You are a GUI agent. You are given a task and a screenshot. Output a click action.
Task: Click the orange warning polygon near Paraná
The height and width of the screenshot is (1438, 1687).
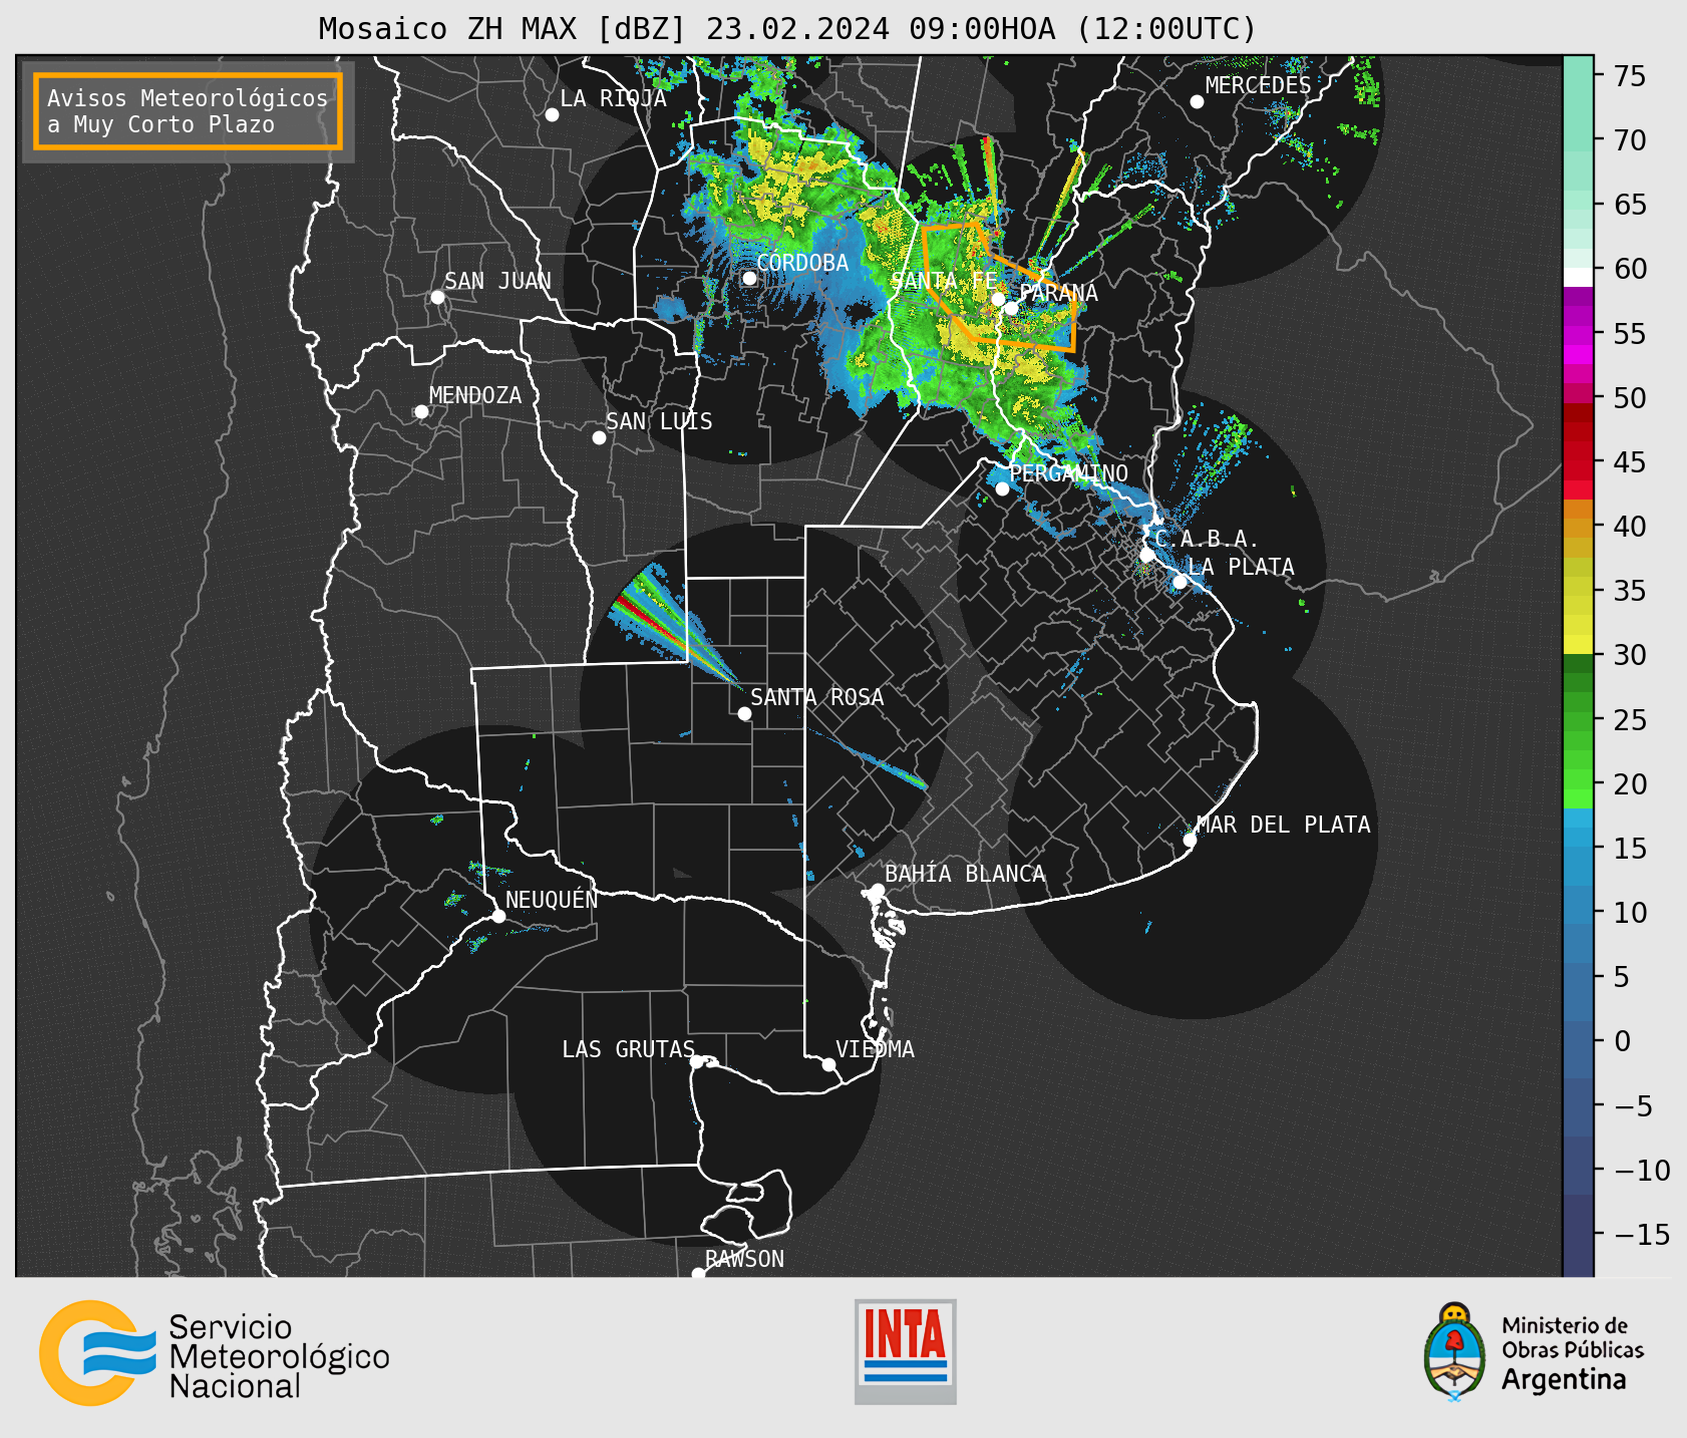[x=1000, y=287]
